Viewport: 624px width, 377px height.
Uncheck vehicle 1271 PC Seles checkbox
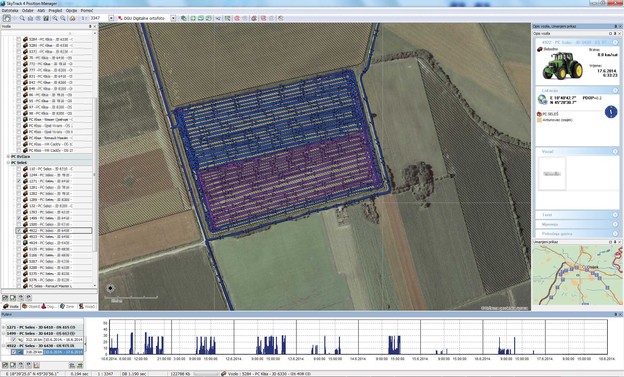coord(19,181)
